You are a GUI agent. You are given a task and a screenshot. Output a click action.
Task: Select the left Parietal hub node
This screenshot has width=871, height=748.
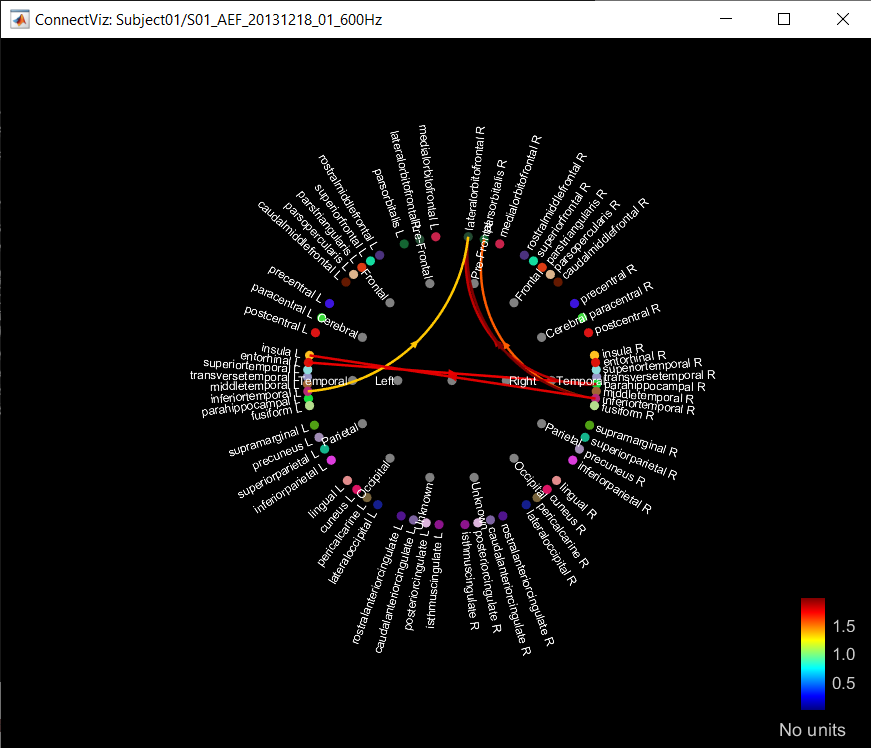pyautogui.click(x=363, y=424)
